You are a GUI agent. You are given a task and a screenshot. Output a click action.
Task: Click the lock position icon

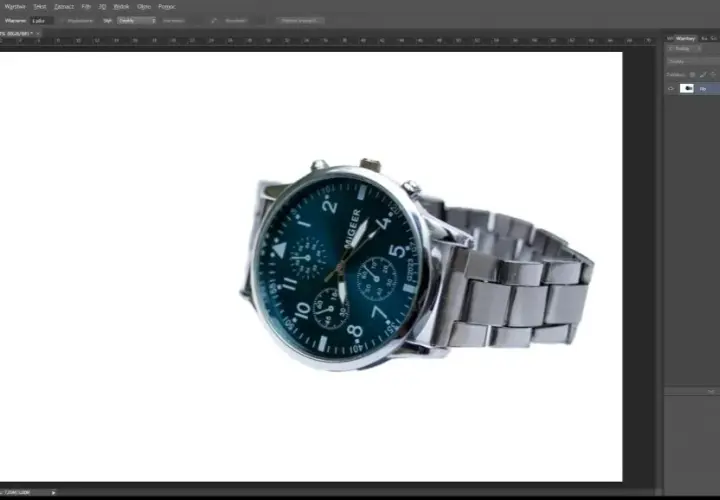tap(713, 74)
